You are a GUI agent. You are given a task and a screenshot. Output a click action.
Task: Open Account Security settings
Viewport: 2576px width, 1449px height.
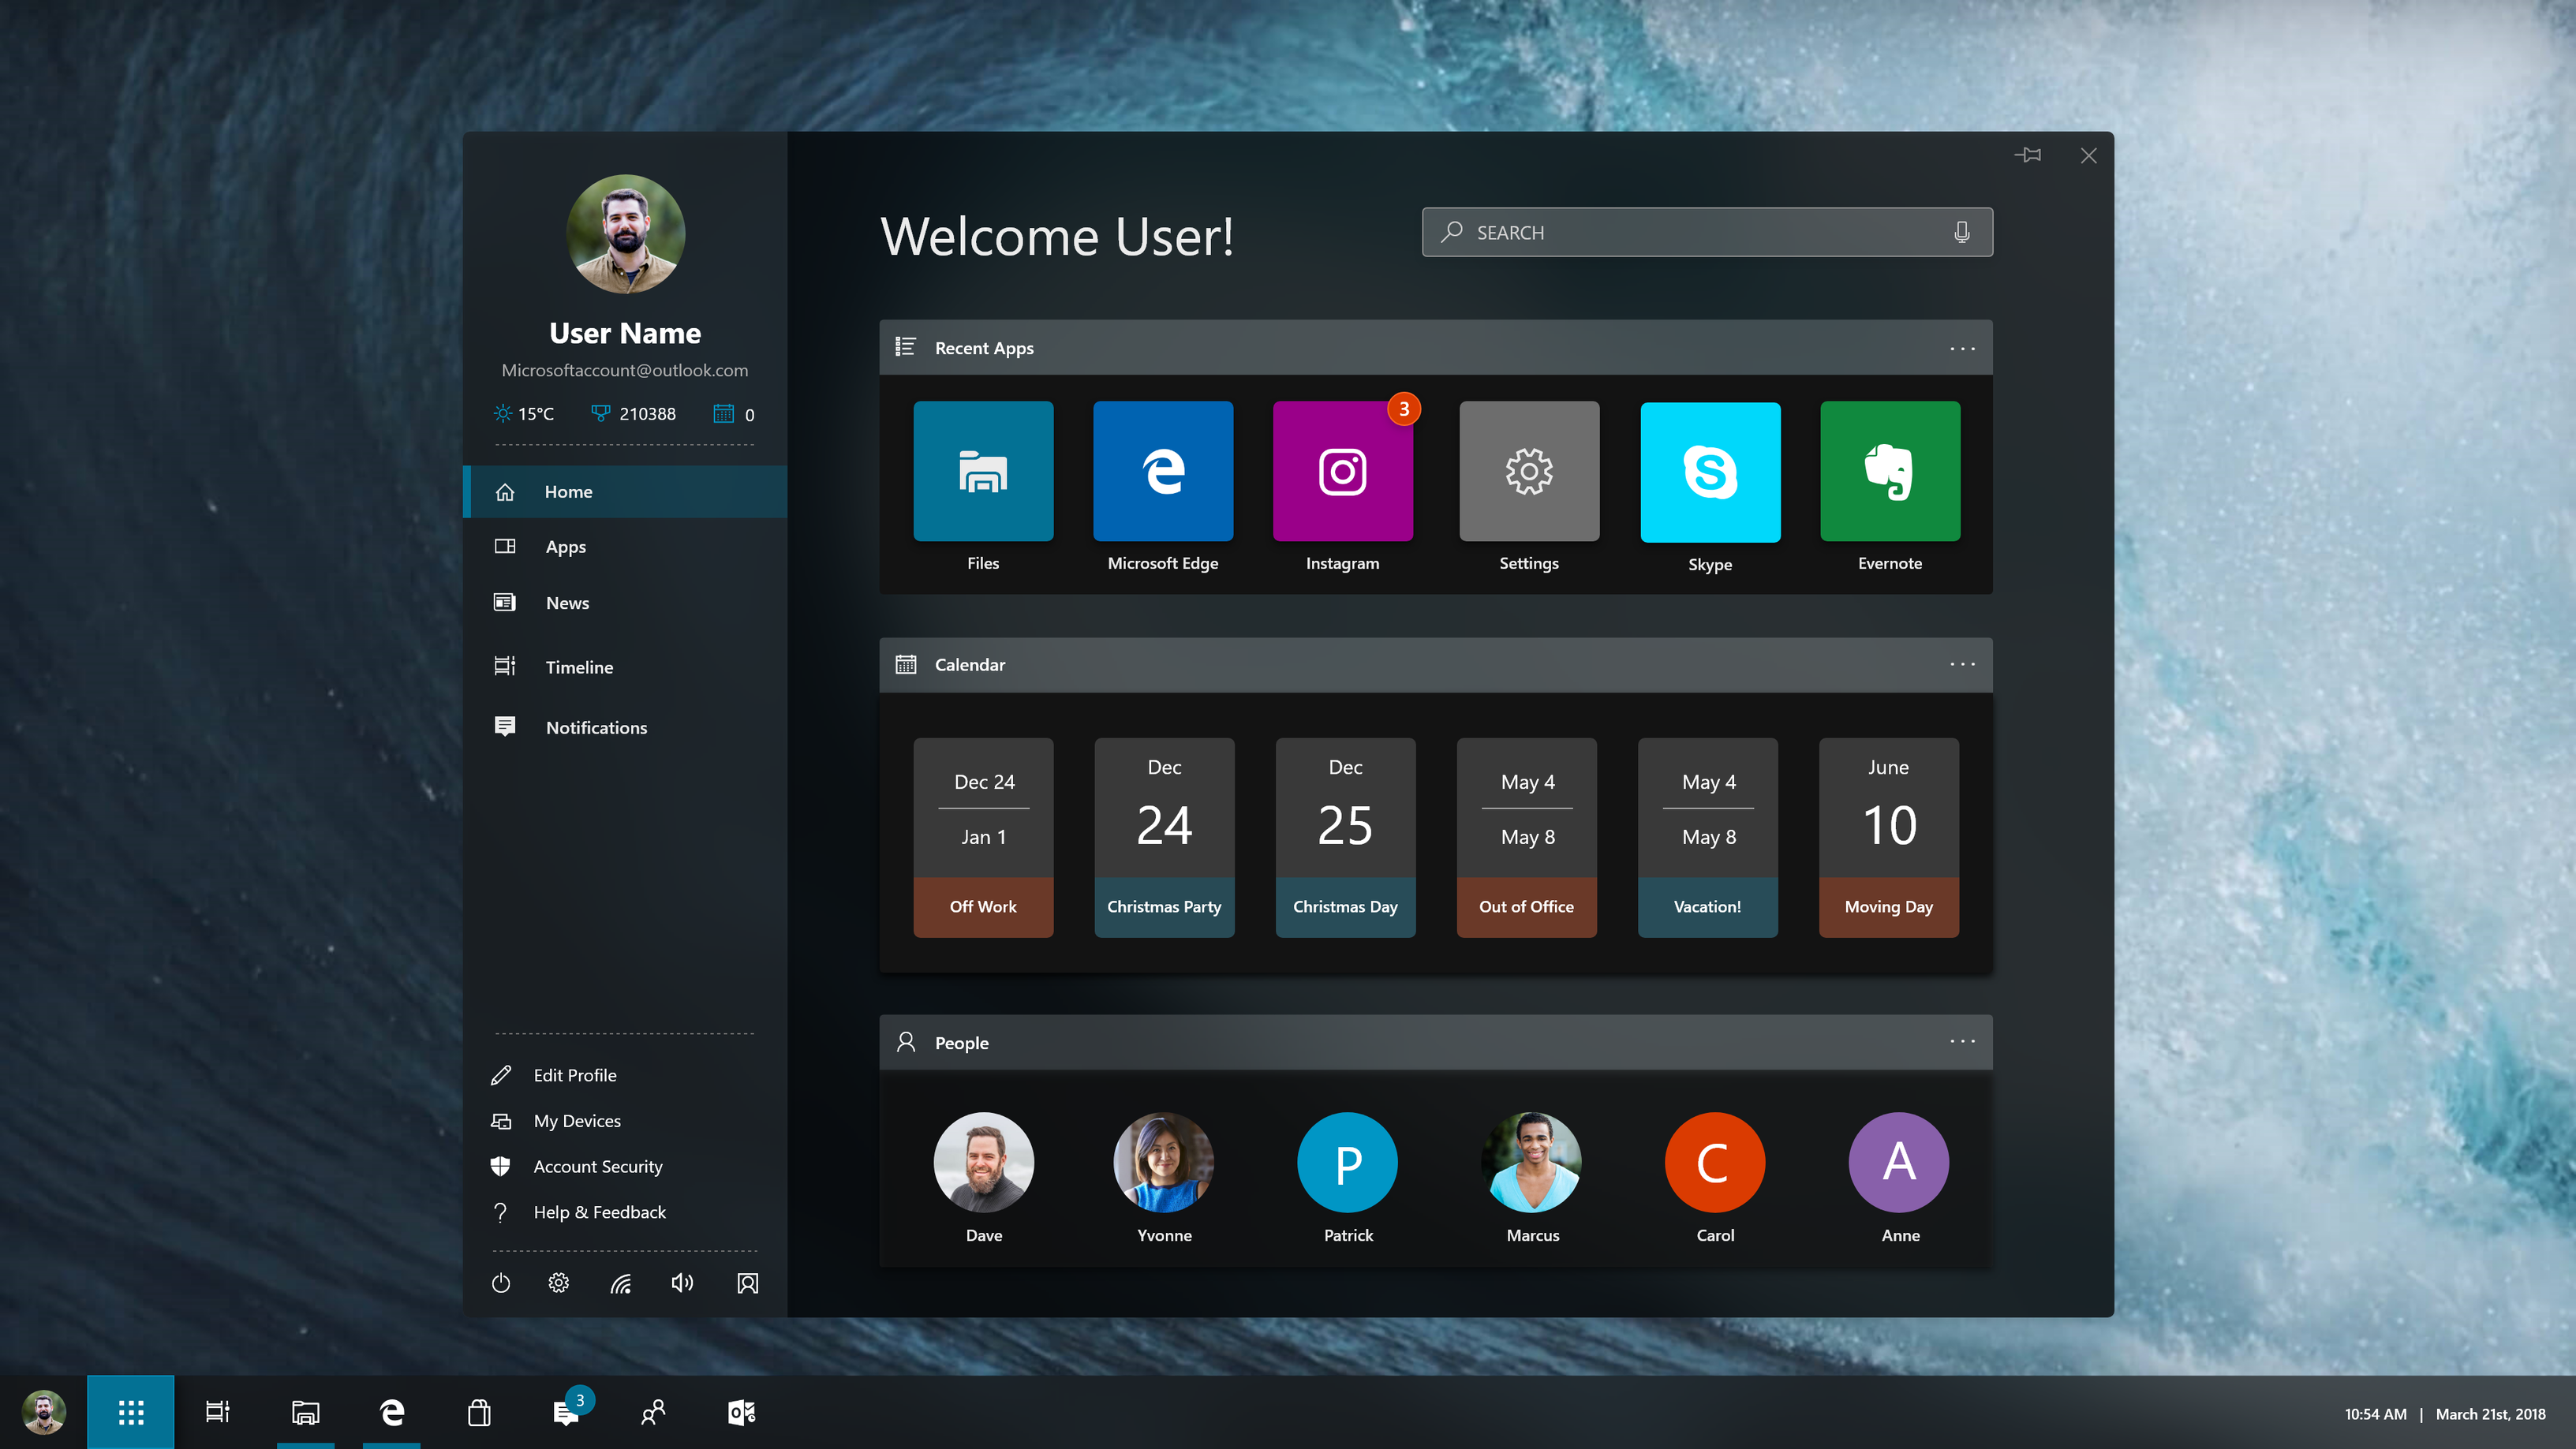pyautogui.click(x=597, y=1166)
